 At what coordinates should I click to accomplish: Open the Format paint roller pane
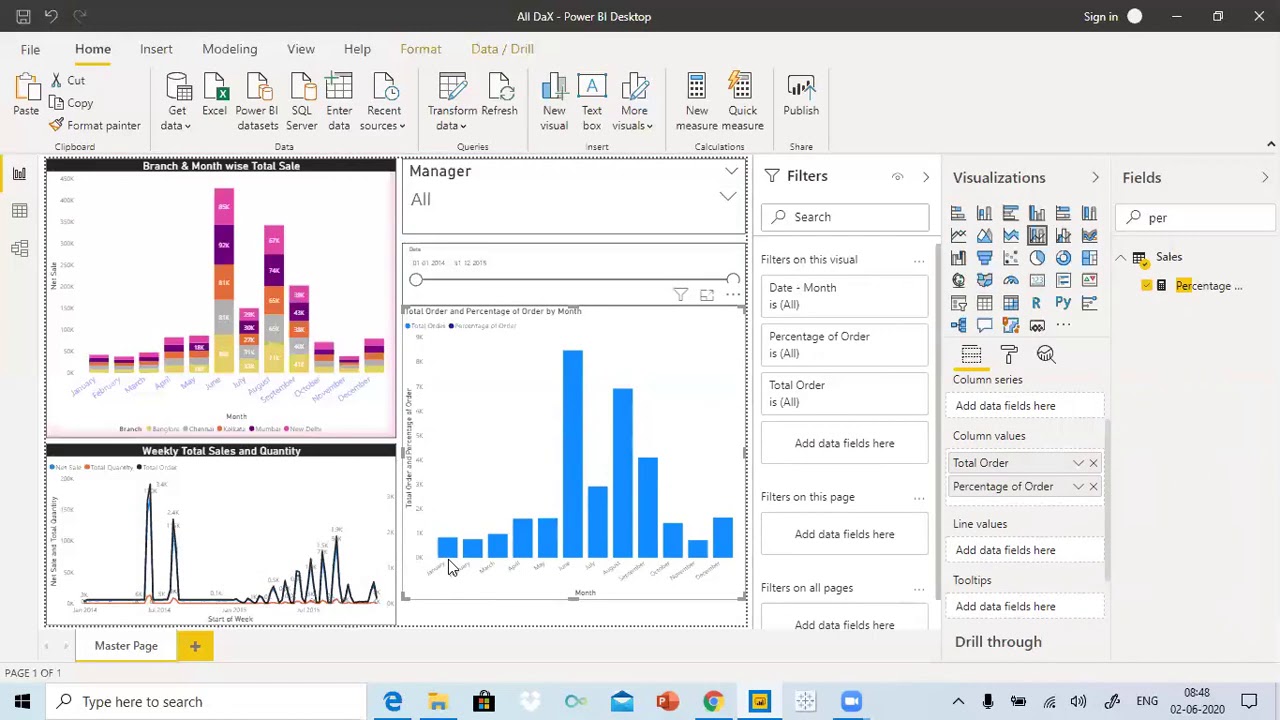coord(1009,355)
